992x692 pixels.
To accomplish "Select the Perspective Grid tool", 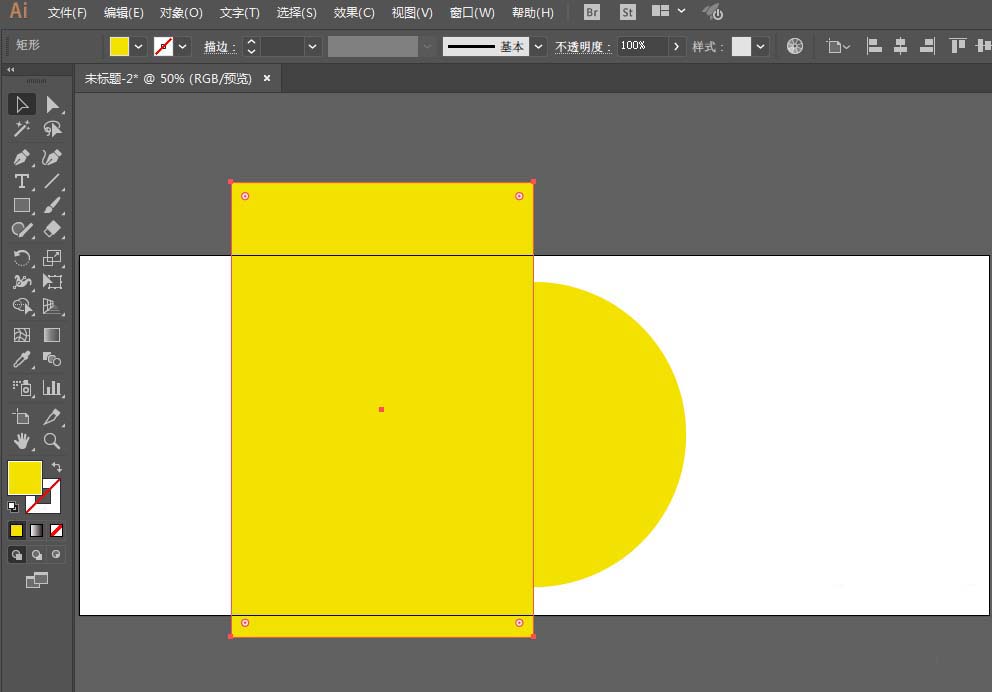I will (x=53, y=307).
